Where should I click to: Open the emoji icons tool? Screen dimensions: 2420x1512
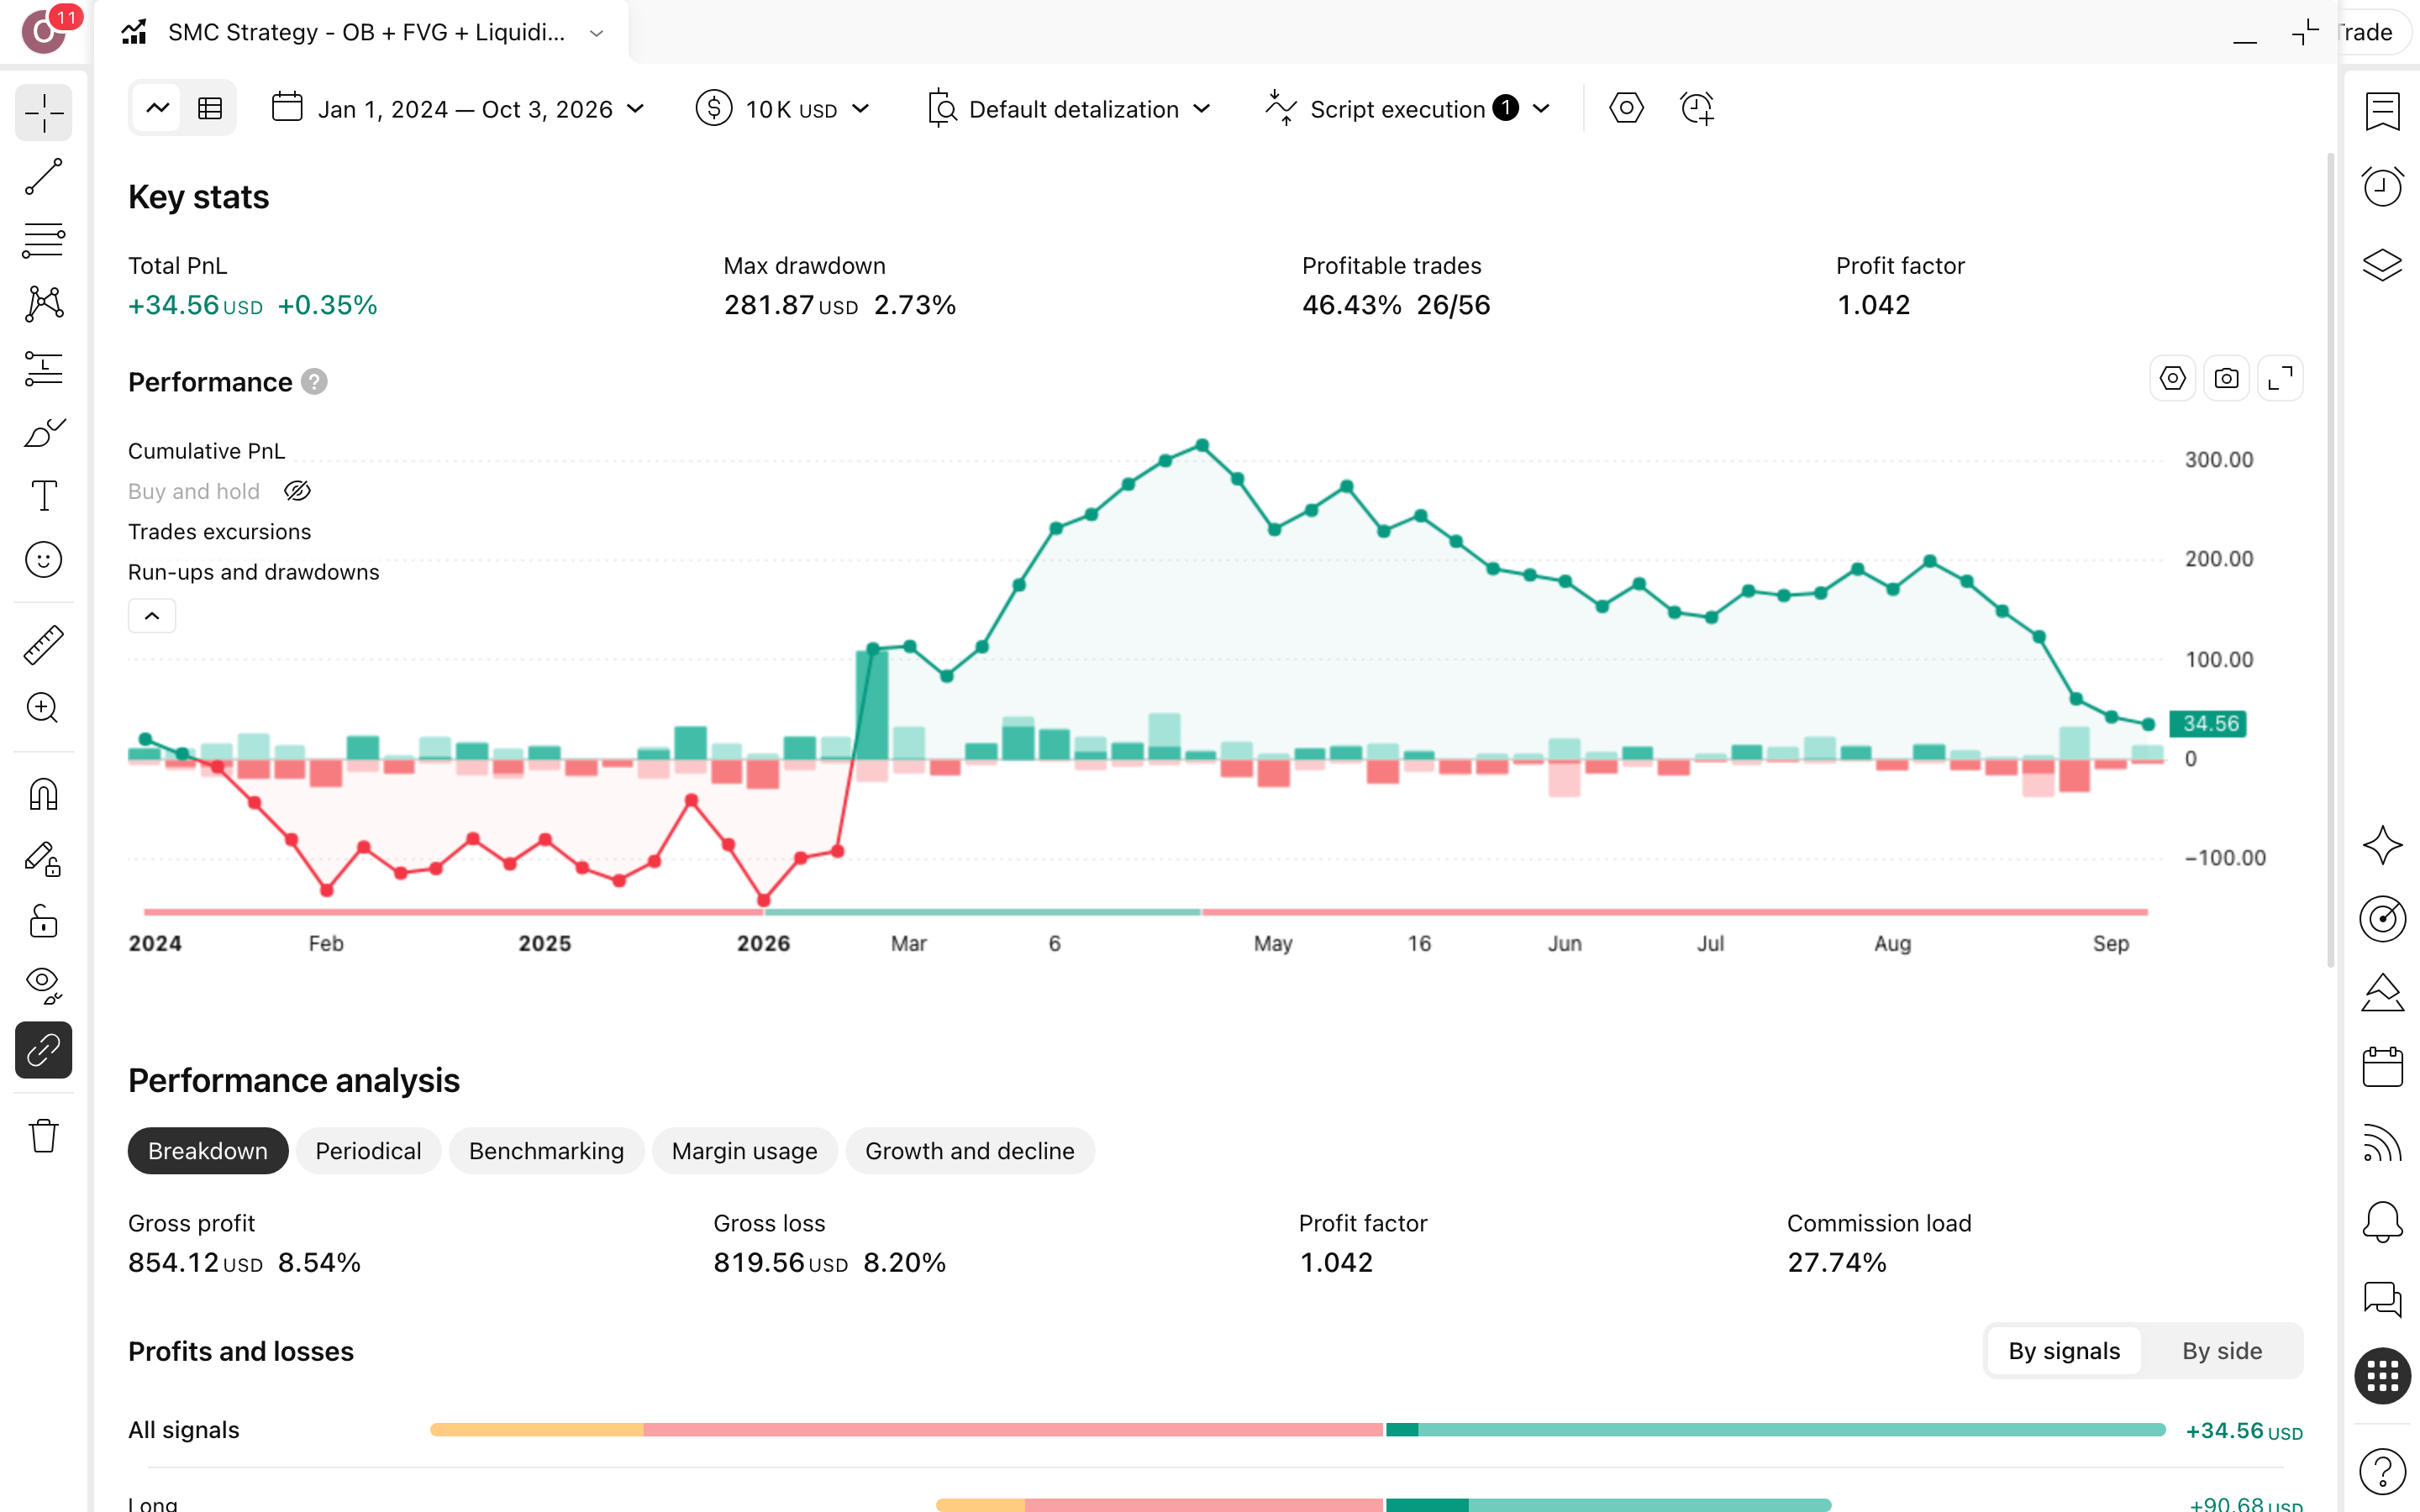pyautogui.click(x=43, y=560)
